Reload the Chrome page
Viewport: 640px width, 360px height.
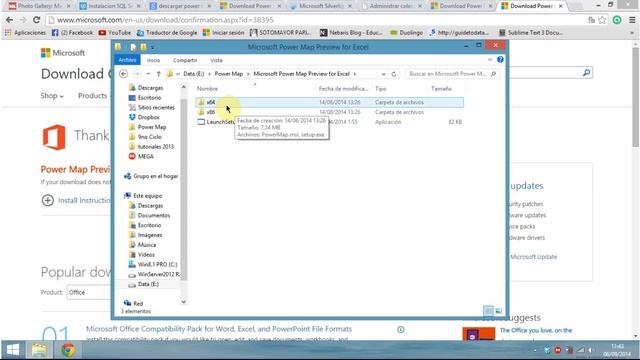click(36, 20)
